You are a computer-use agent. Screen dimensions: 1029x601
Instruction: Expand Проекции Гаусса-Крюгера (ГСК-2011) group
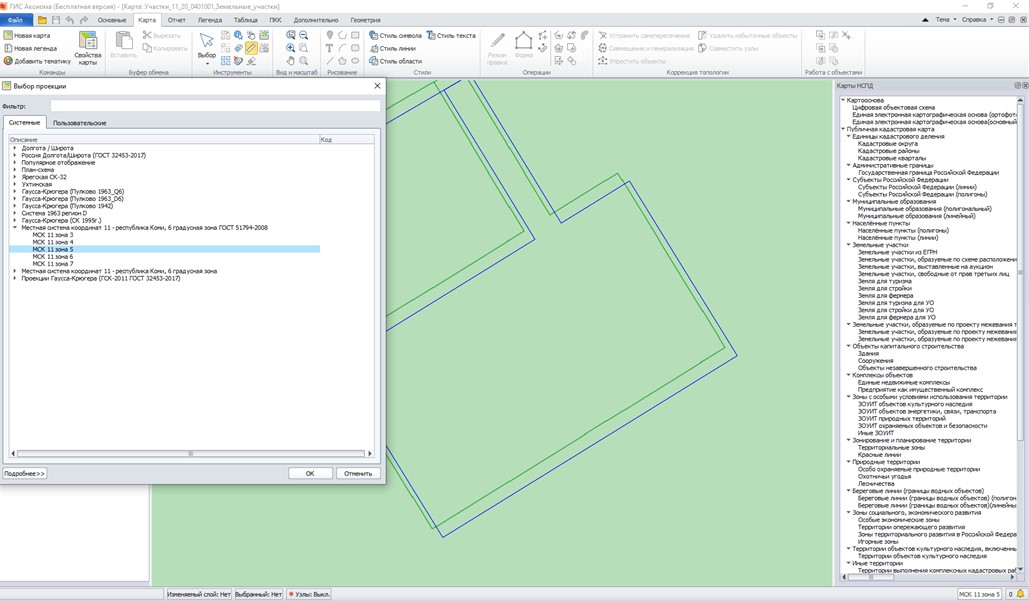coord(15,278)
